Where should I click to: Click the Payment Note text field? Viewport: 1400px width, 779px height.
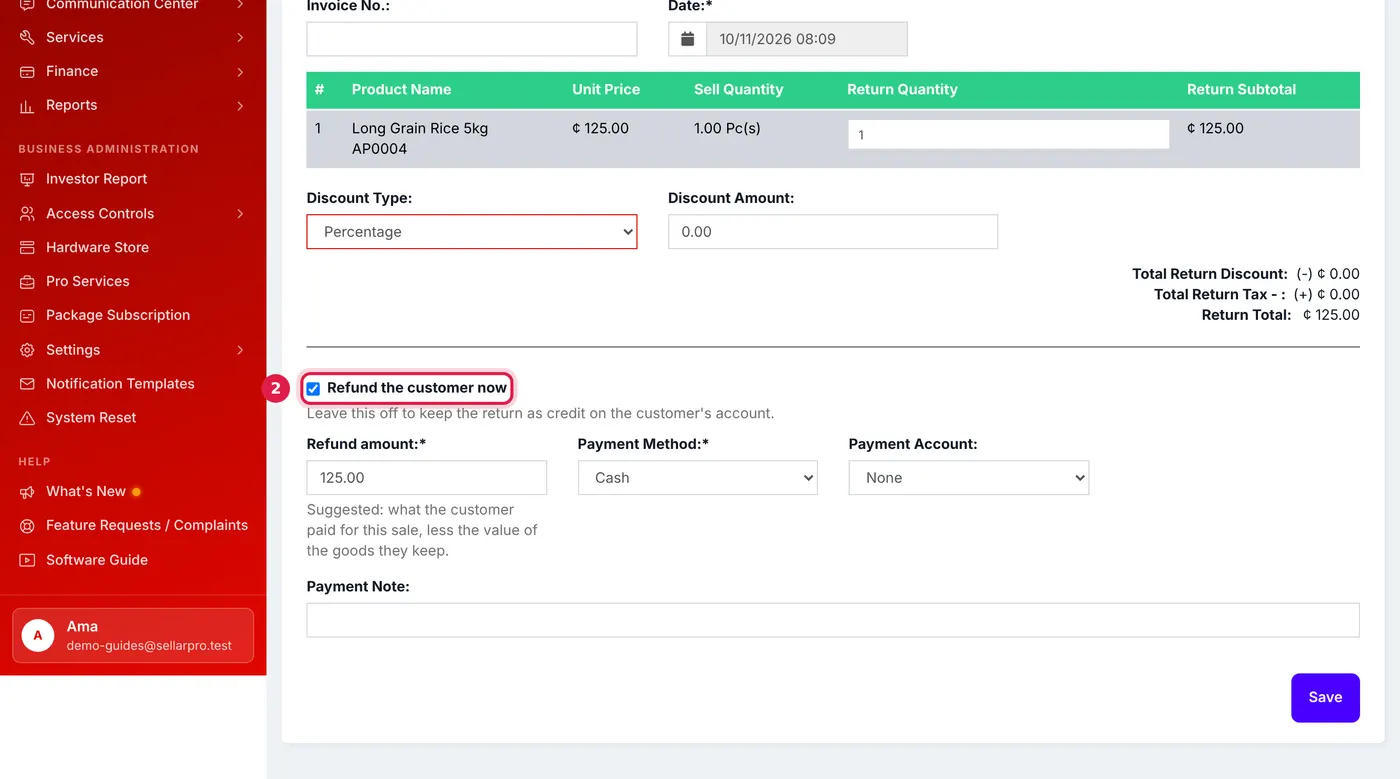pos(833,620)
